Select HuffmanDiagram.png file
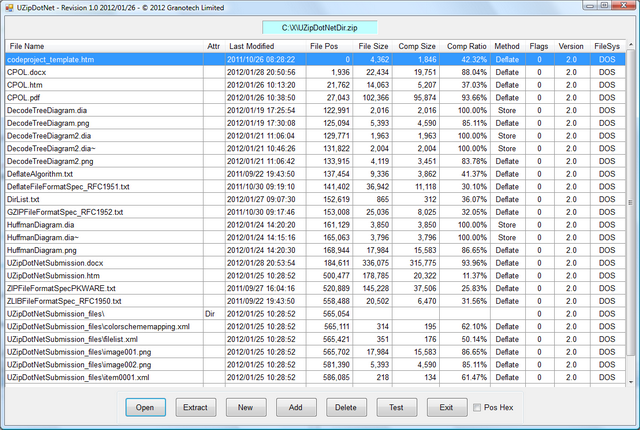640x430 pixels. [315, 250]
